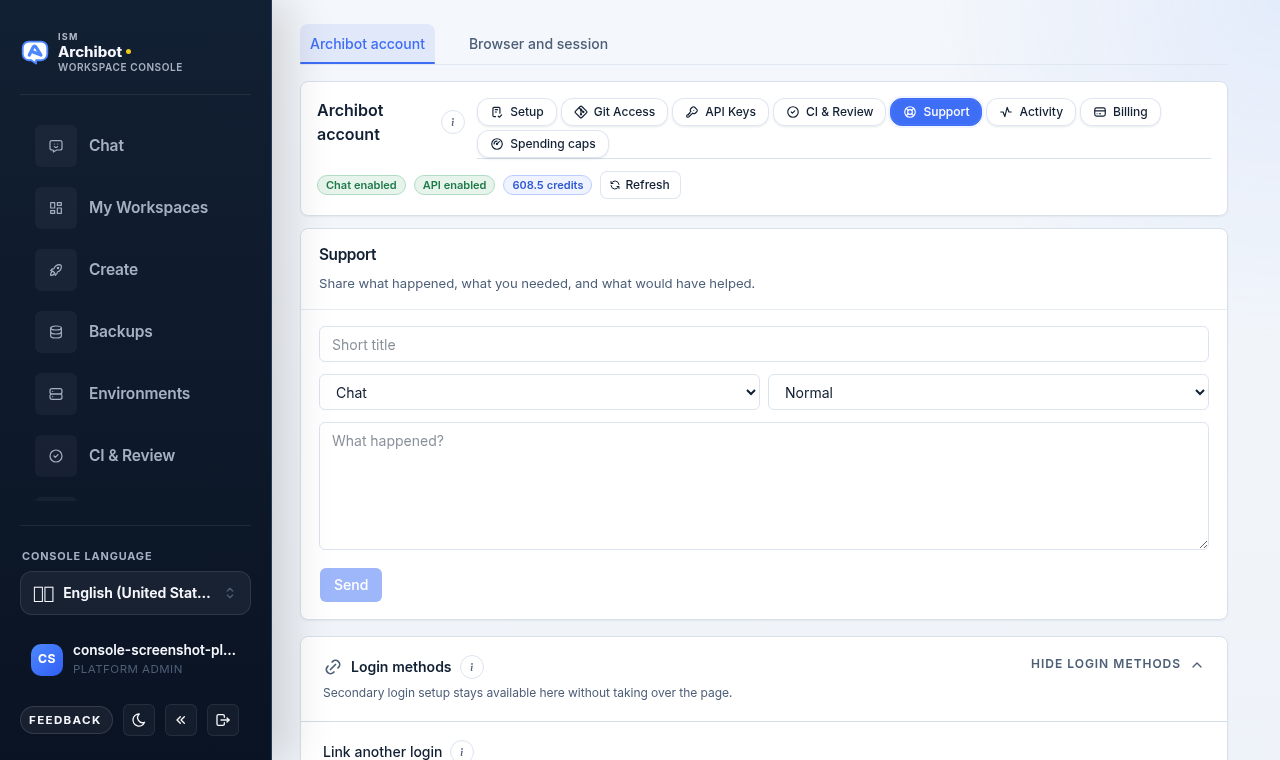Open the Activity section

1031,112
